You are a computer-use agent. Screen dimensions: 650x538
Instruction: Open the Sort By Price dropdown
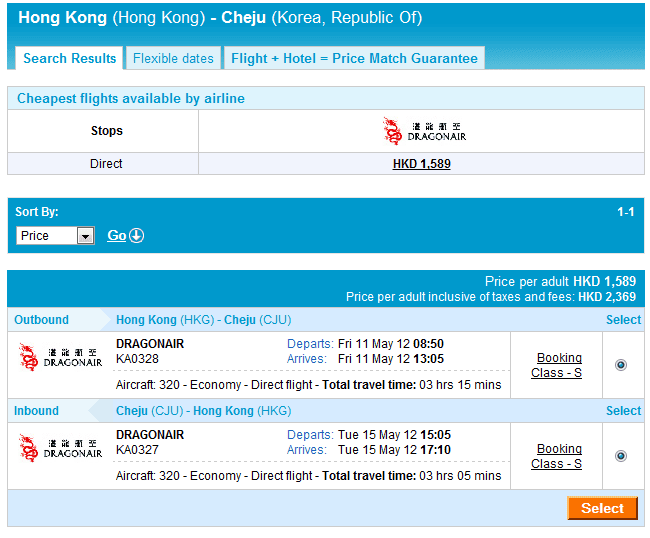[x=56, y=236]
